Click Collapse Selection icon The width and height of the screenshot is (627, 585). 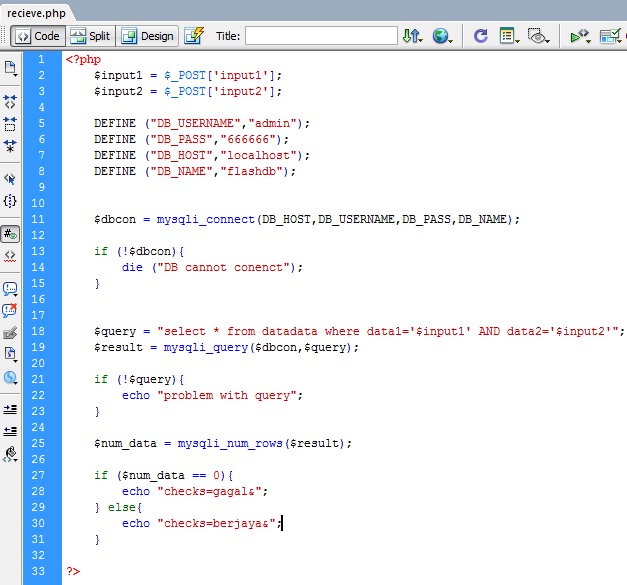10,124
